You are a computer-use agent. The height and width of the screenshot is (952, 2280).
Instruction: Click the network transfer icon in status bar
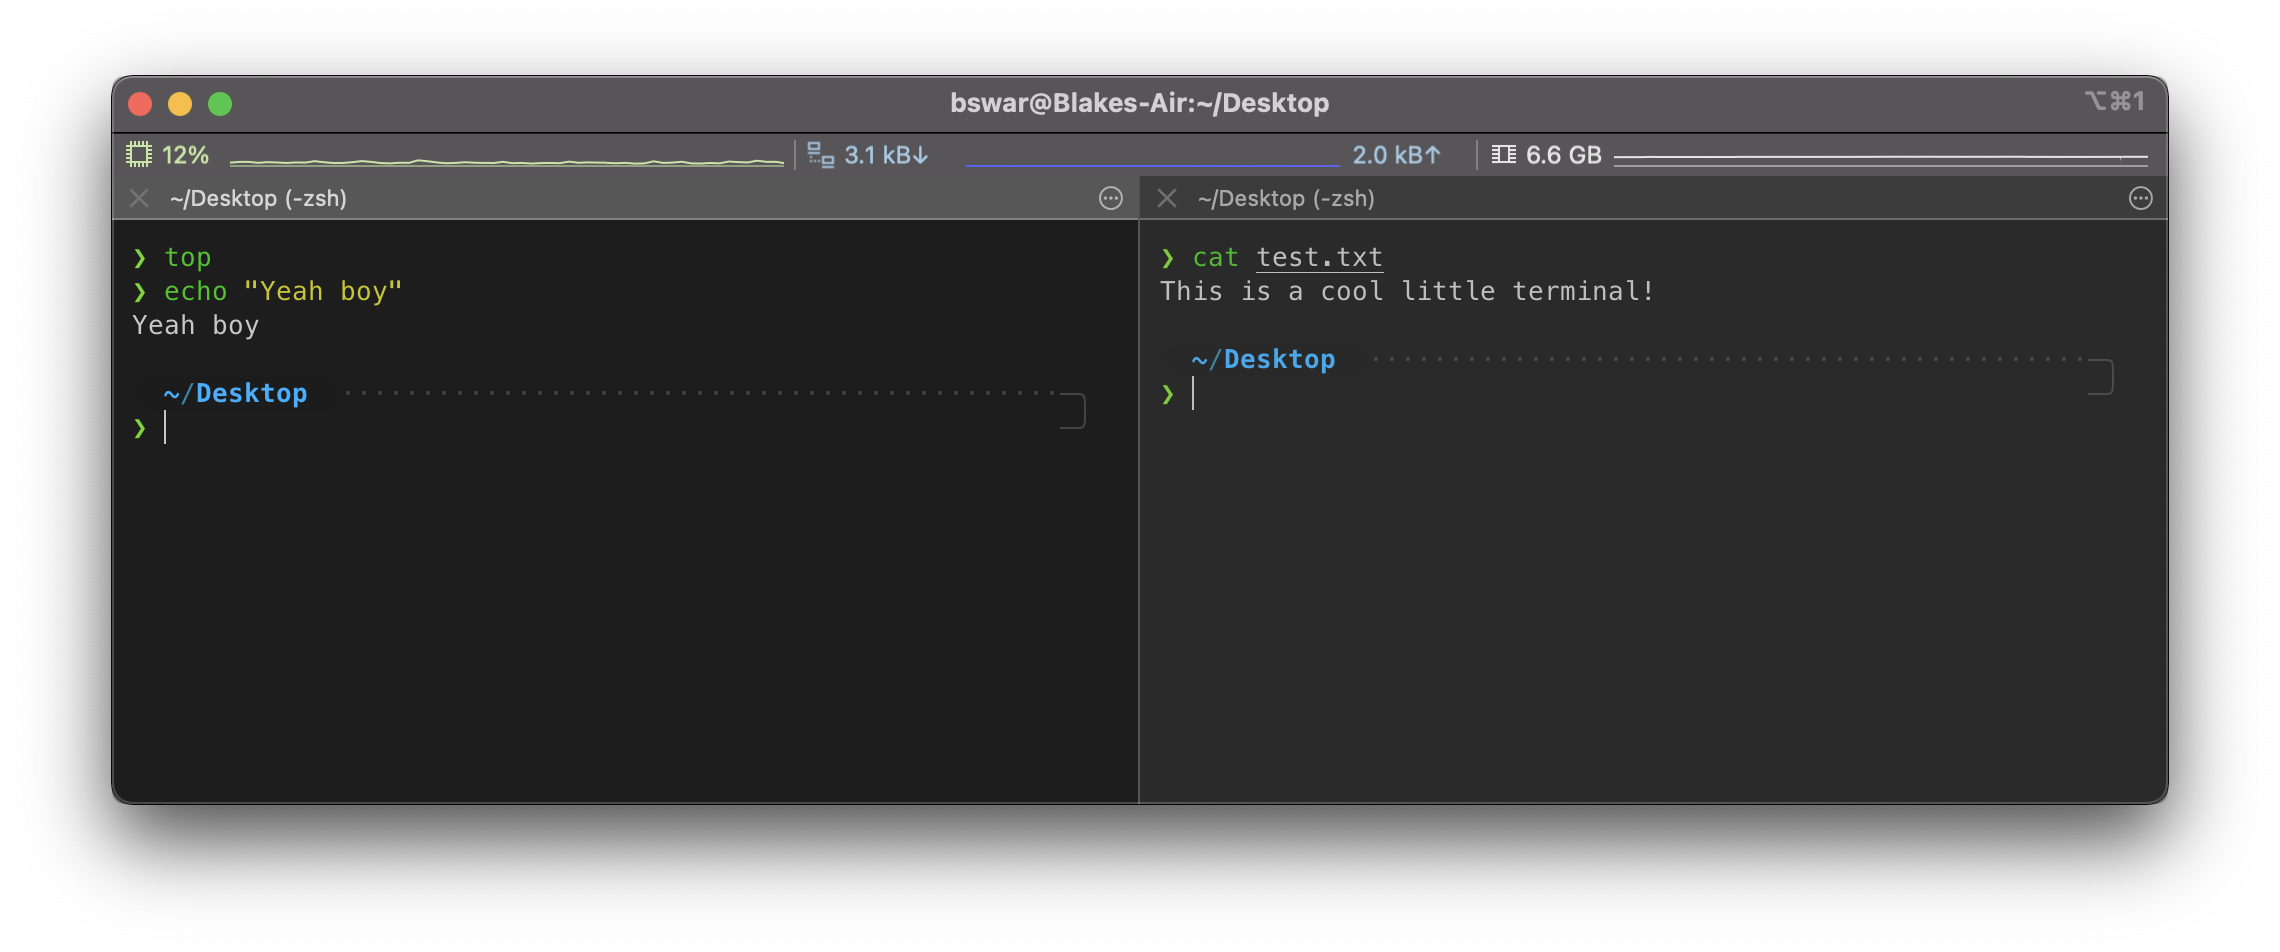tap(820, 155)
